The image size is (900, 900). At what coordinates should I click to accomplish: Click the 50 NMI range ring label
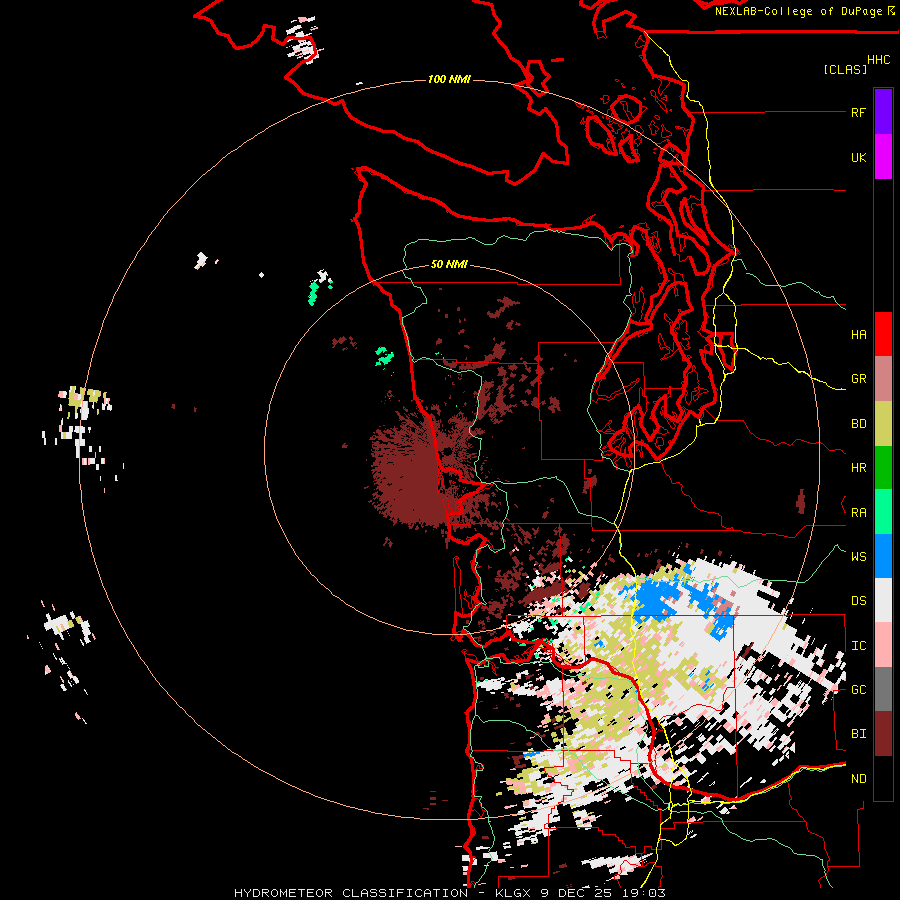[x=449, y=264]
